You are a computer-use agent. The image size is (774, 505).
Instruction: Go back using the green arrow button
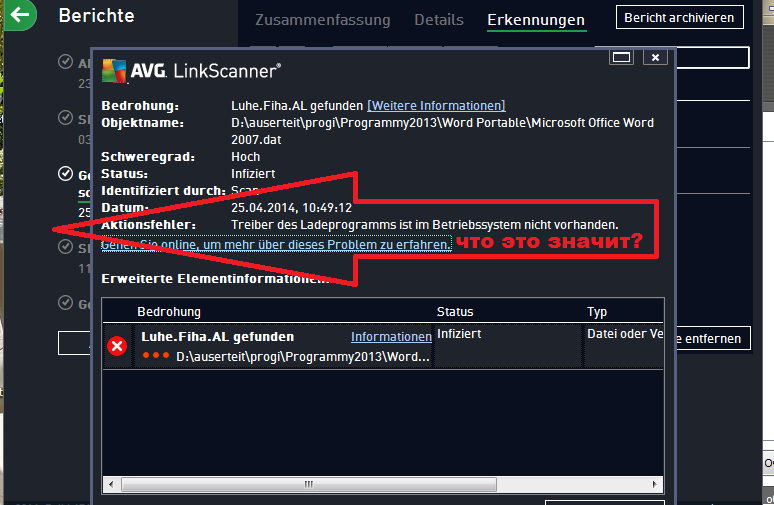[20, 14]
